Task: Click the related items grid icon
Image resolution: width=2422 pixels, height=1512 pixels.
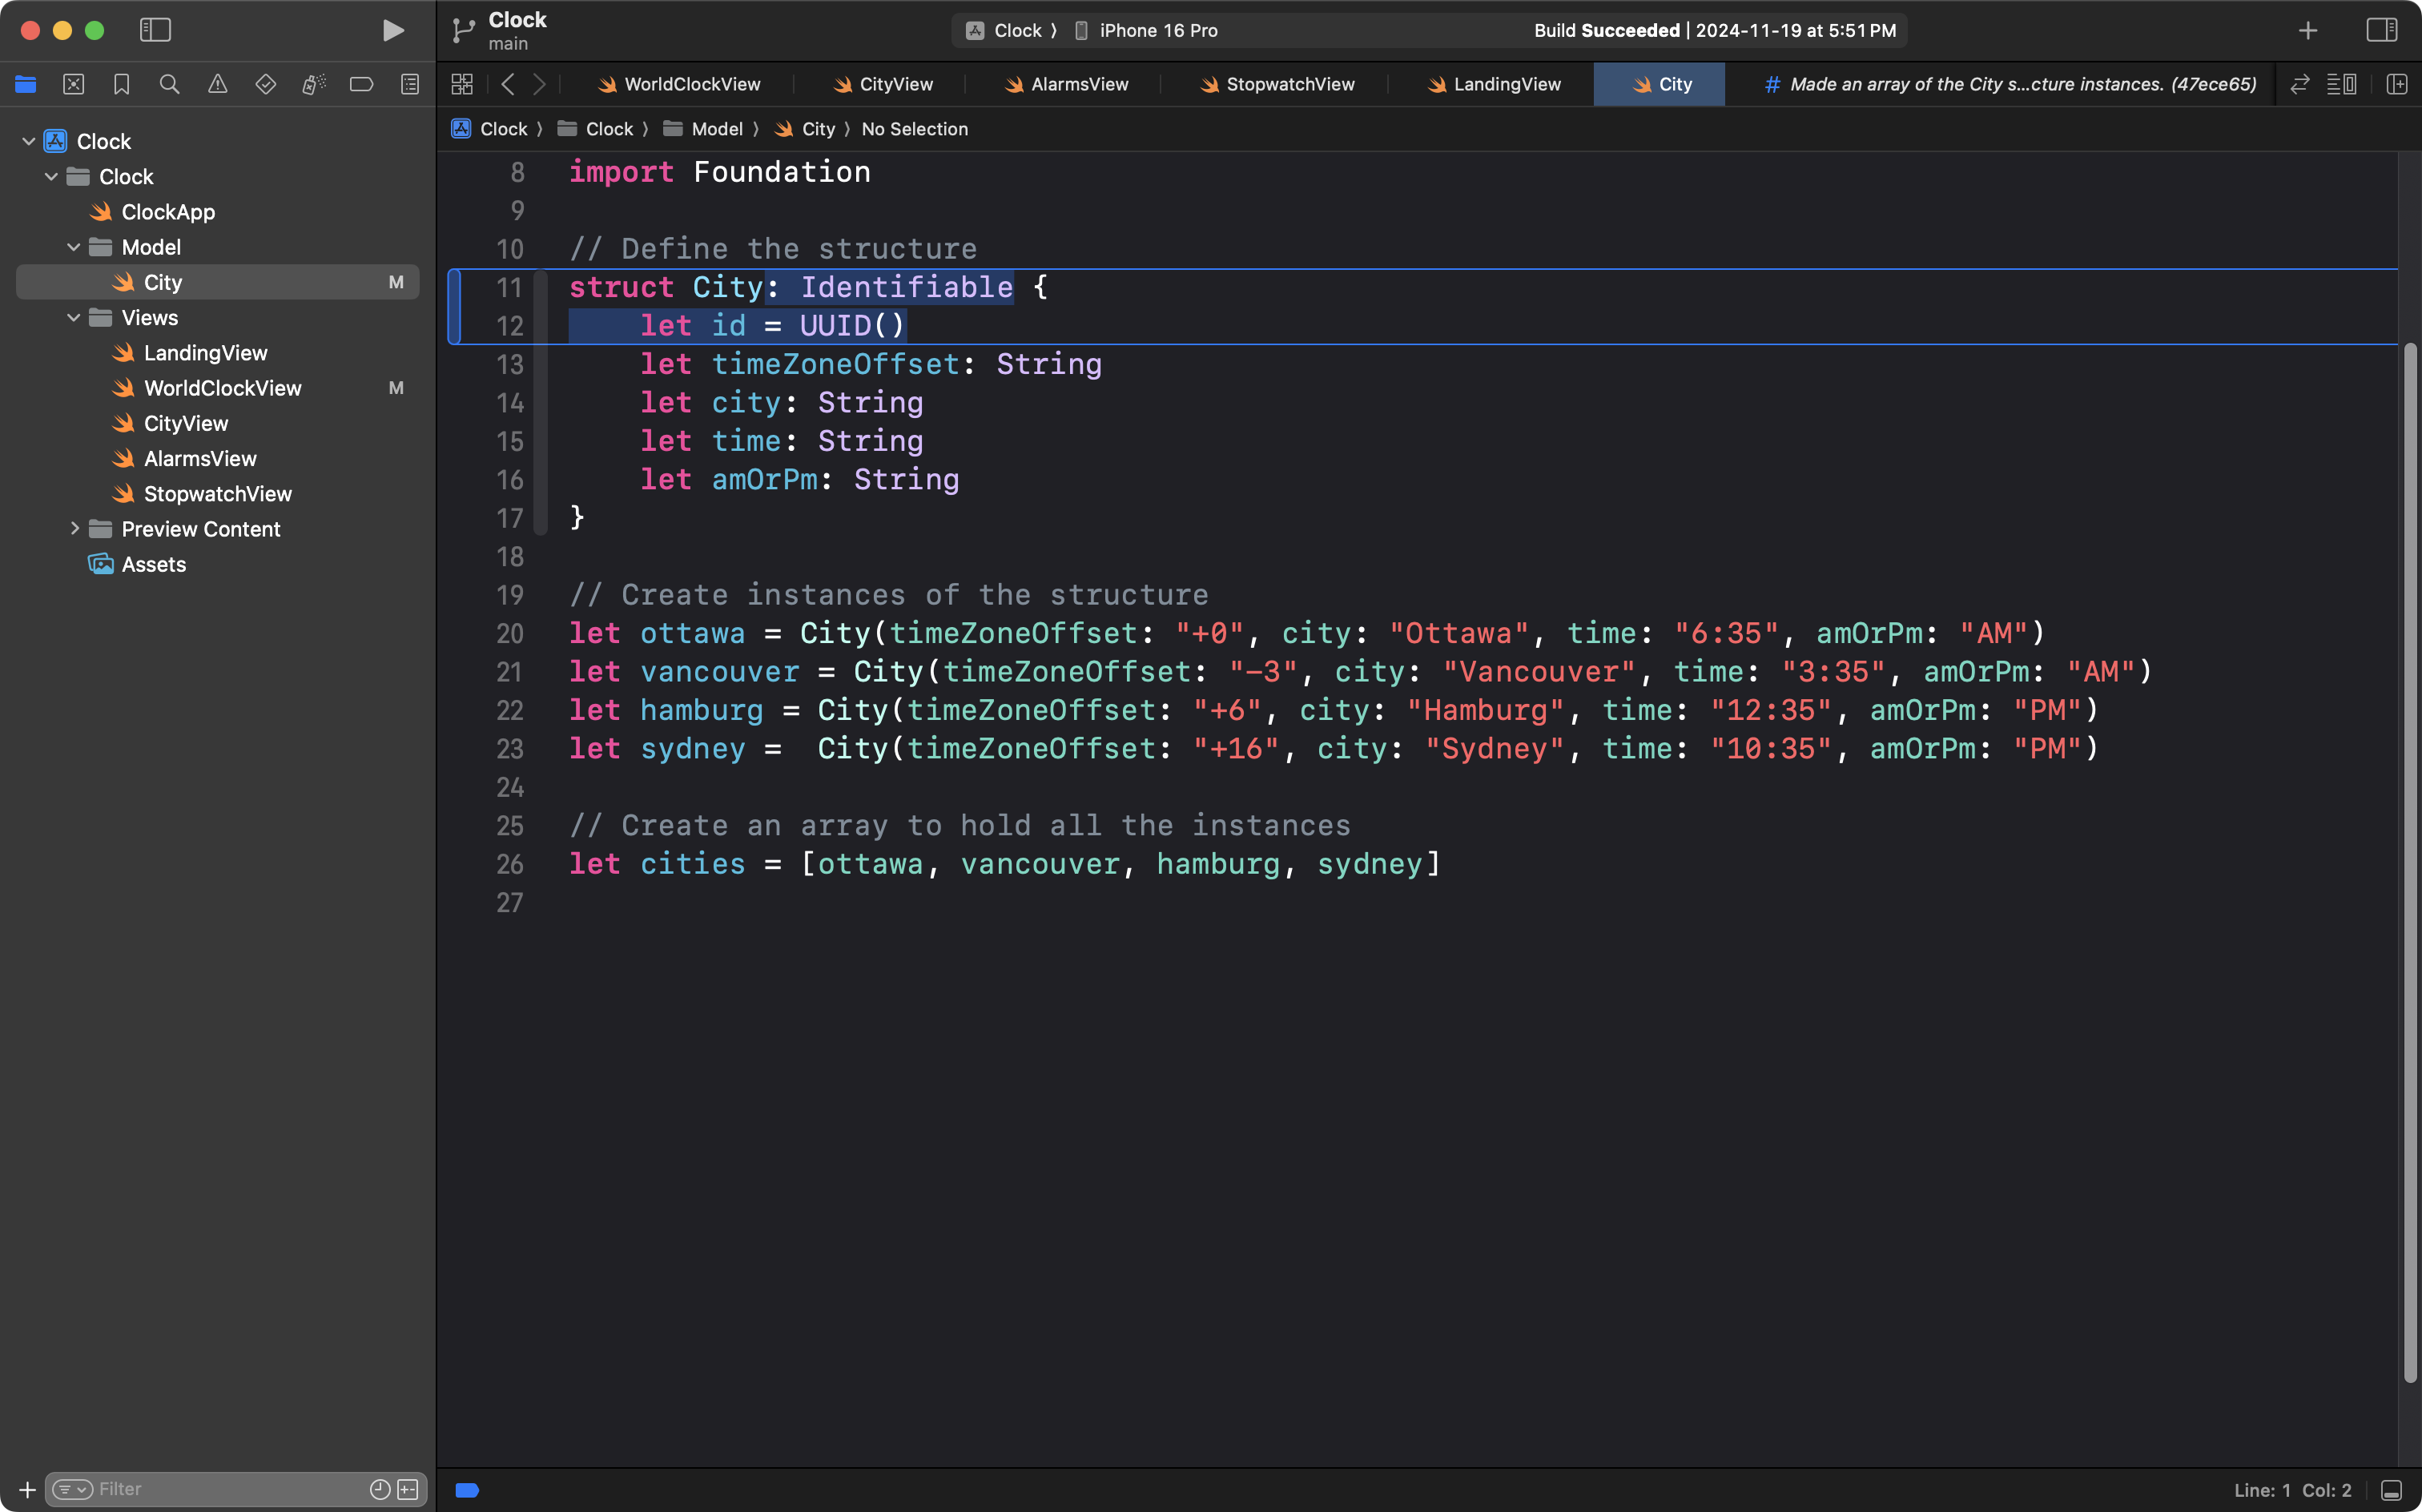Action: (x=461, y=84)
